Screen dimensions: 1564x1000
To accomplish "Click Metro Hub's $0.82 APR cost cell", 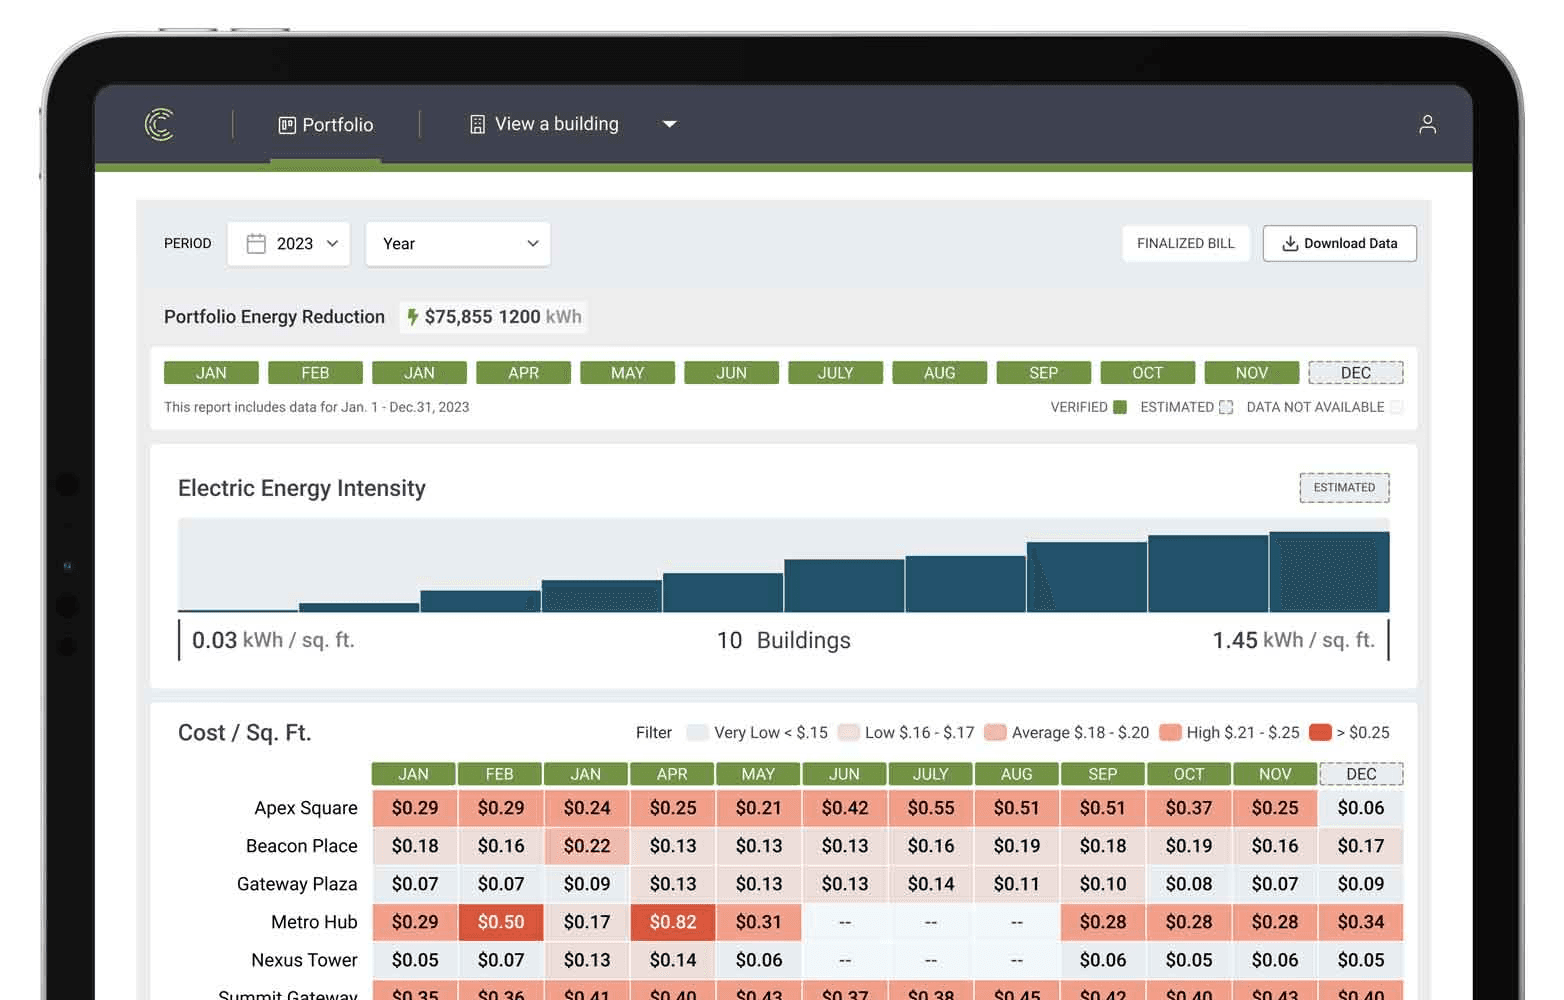I will [x=672, y=922].
